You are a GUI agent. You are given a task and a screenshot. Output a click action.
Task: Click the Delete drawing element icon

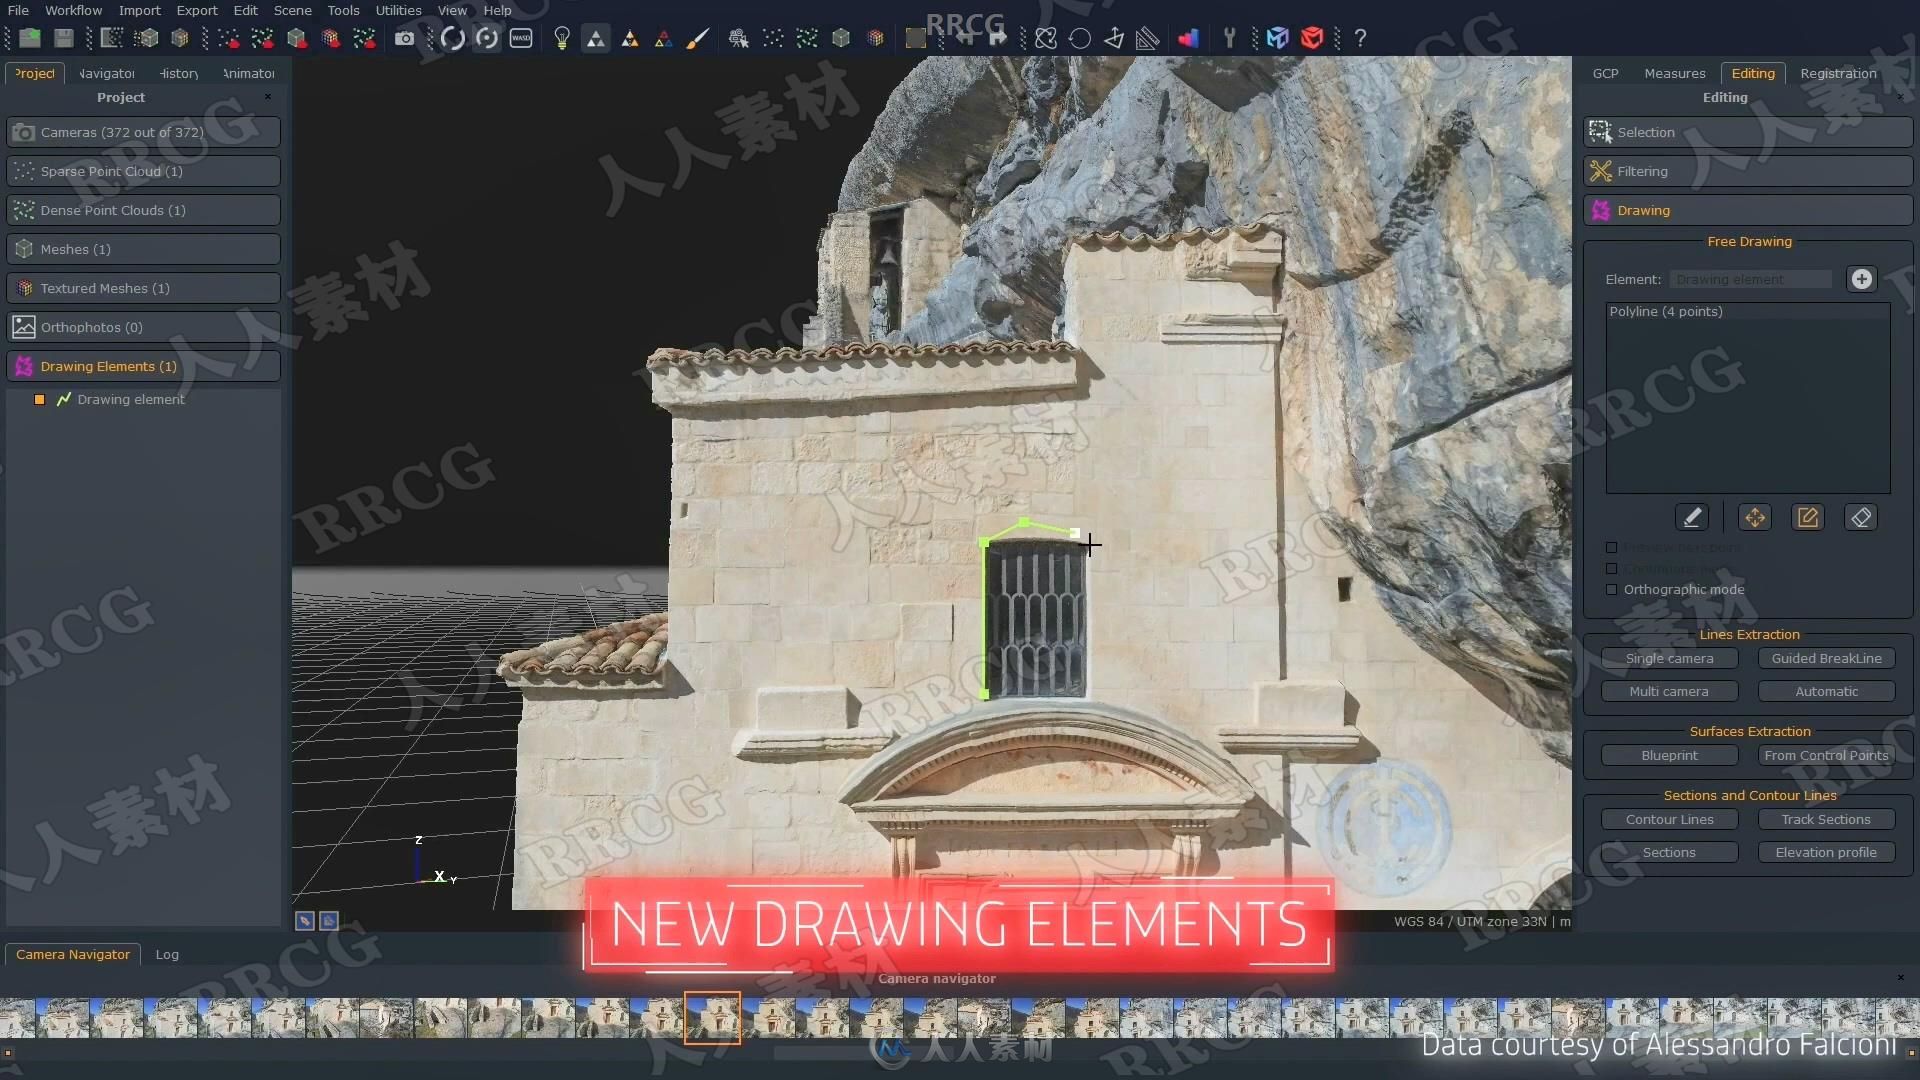(x=1863, y=517)
